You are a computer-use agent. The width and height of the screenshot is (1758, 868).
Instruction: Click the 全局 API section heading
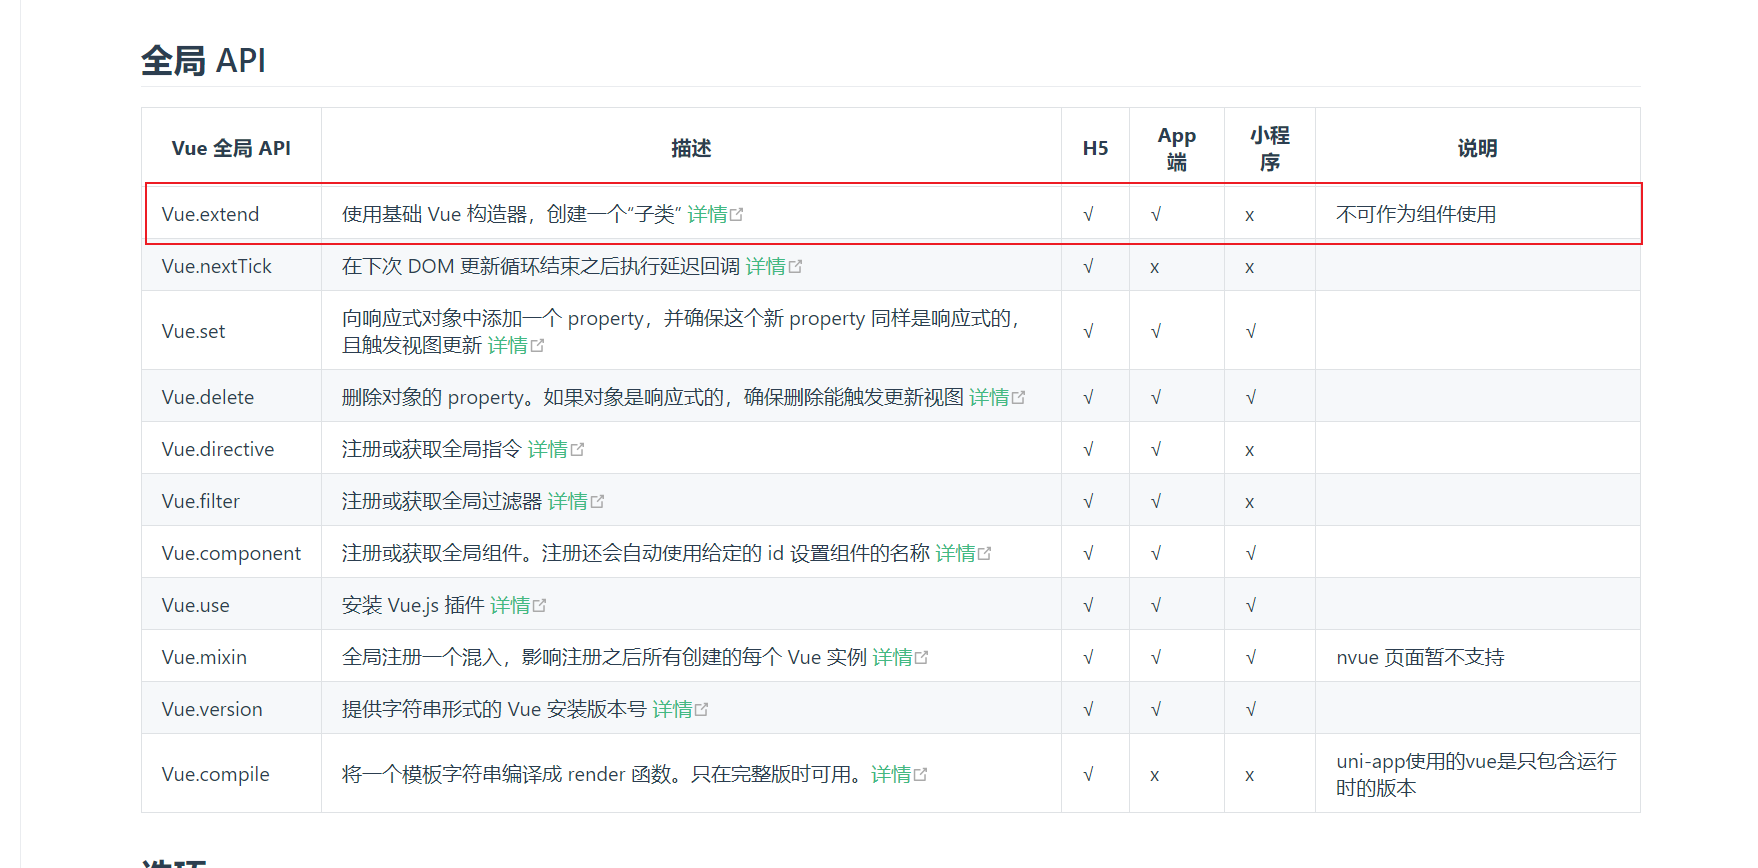pos(203,61)
